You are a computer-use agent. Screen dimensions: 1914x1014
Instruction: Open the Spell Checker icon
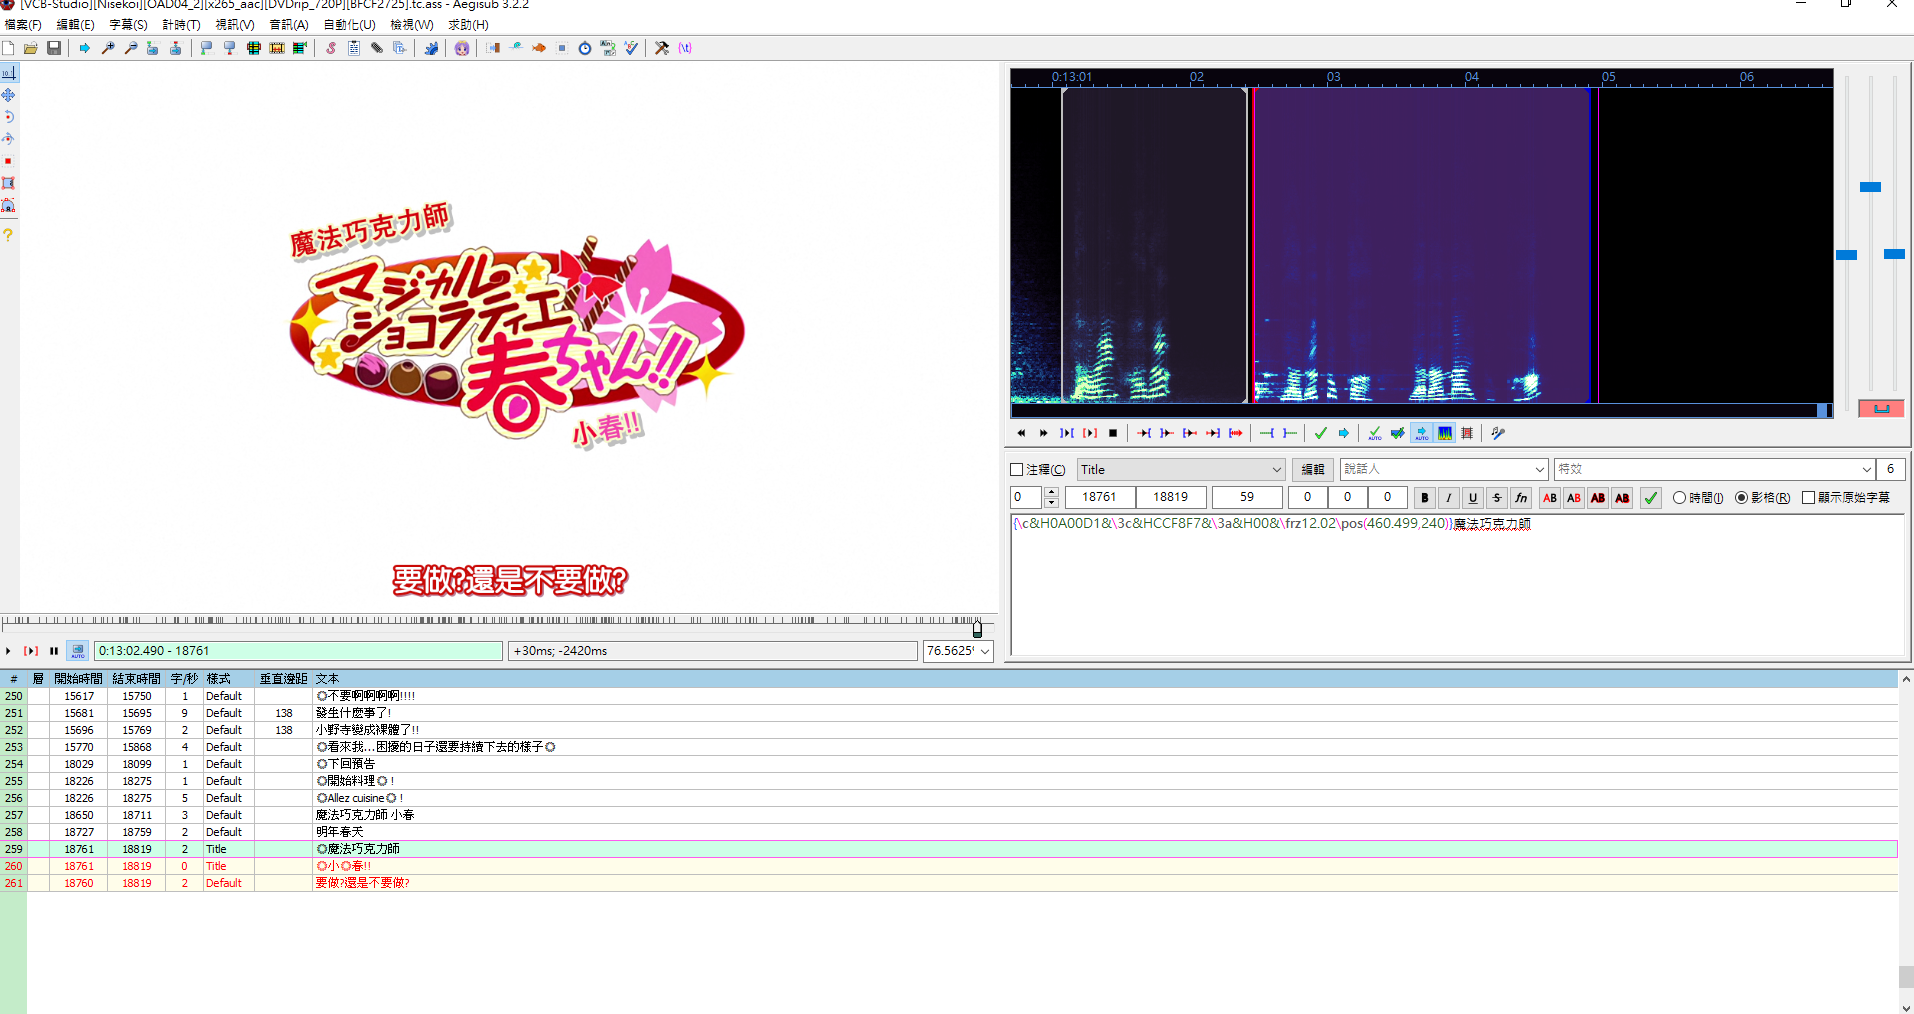tap(631, 48)
